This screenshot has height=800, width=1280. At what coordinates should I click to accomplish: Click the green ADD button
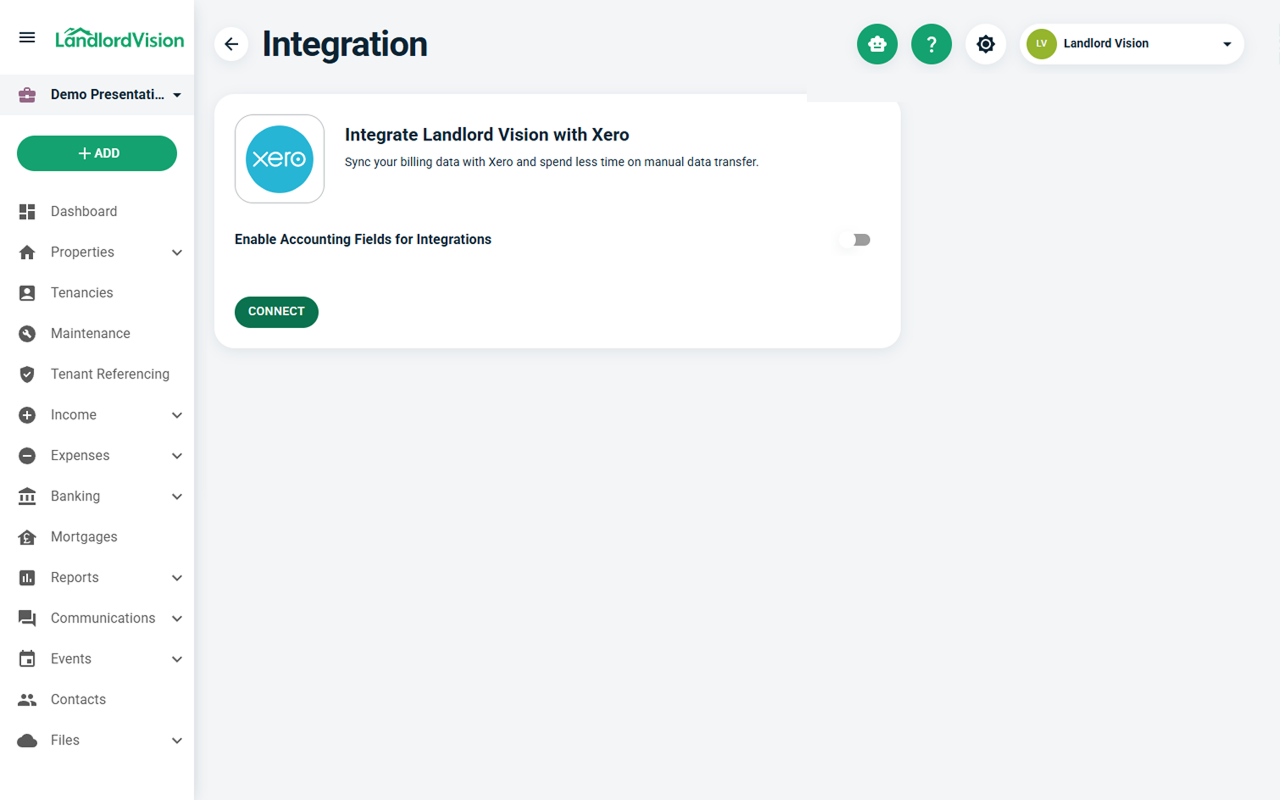pyautogui.click(x=97, y=153)
